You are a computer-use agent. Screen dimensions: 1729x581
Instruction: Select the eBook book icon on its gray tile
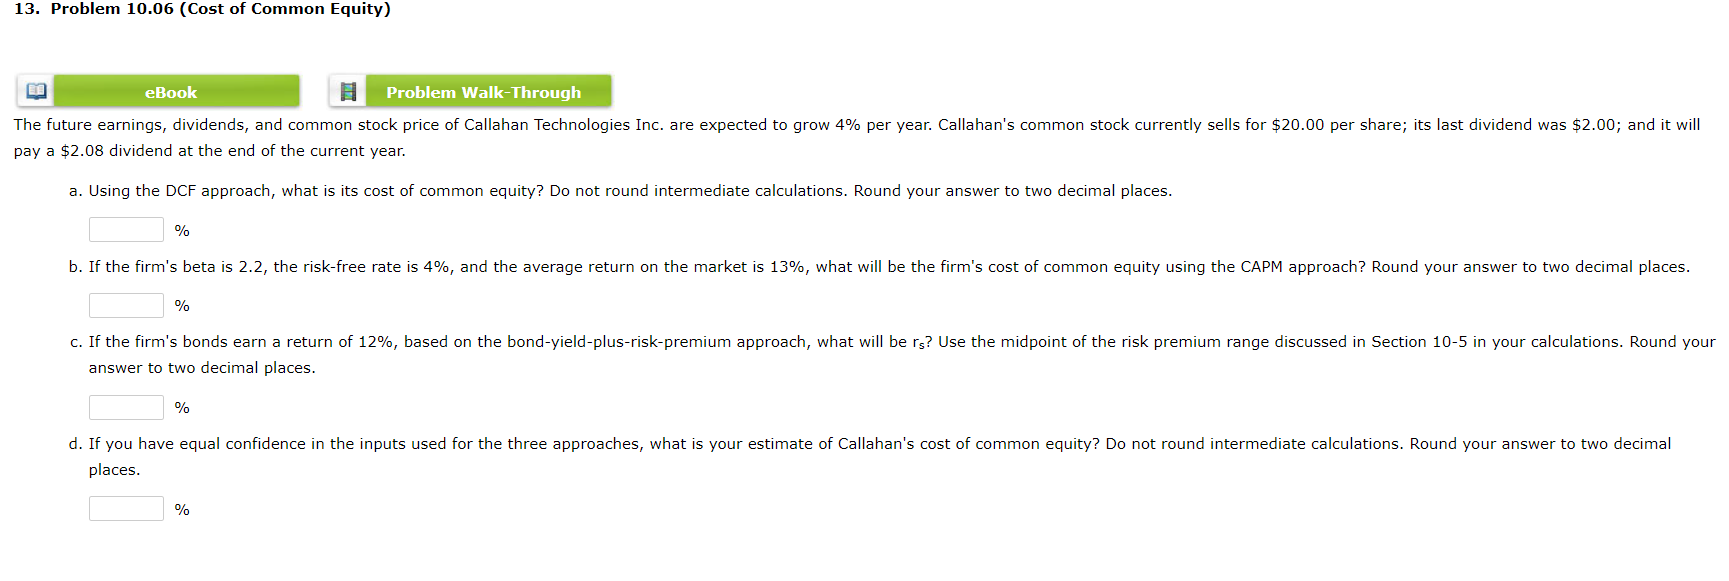pos(36,91)
